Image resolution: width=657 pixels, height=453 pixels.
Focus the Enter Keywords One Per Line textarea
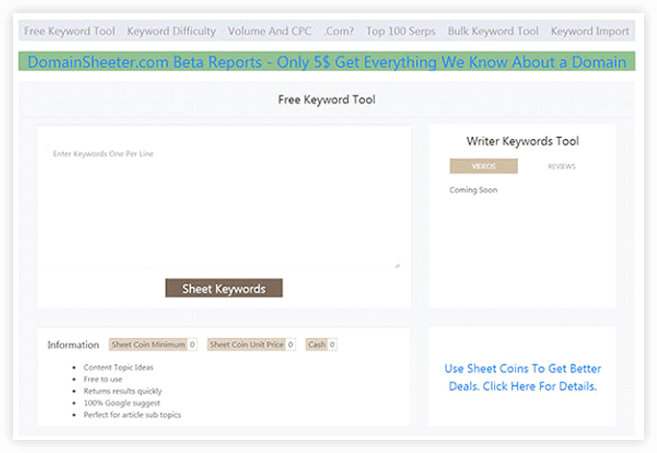click(x=224, y=207)
